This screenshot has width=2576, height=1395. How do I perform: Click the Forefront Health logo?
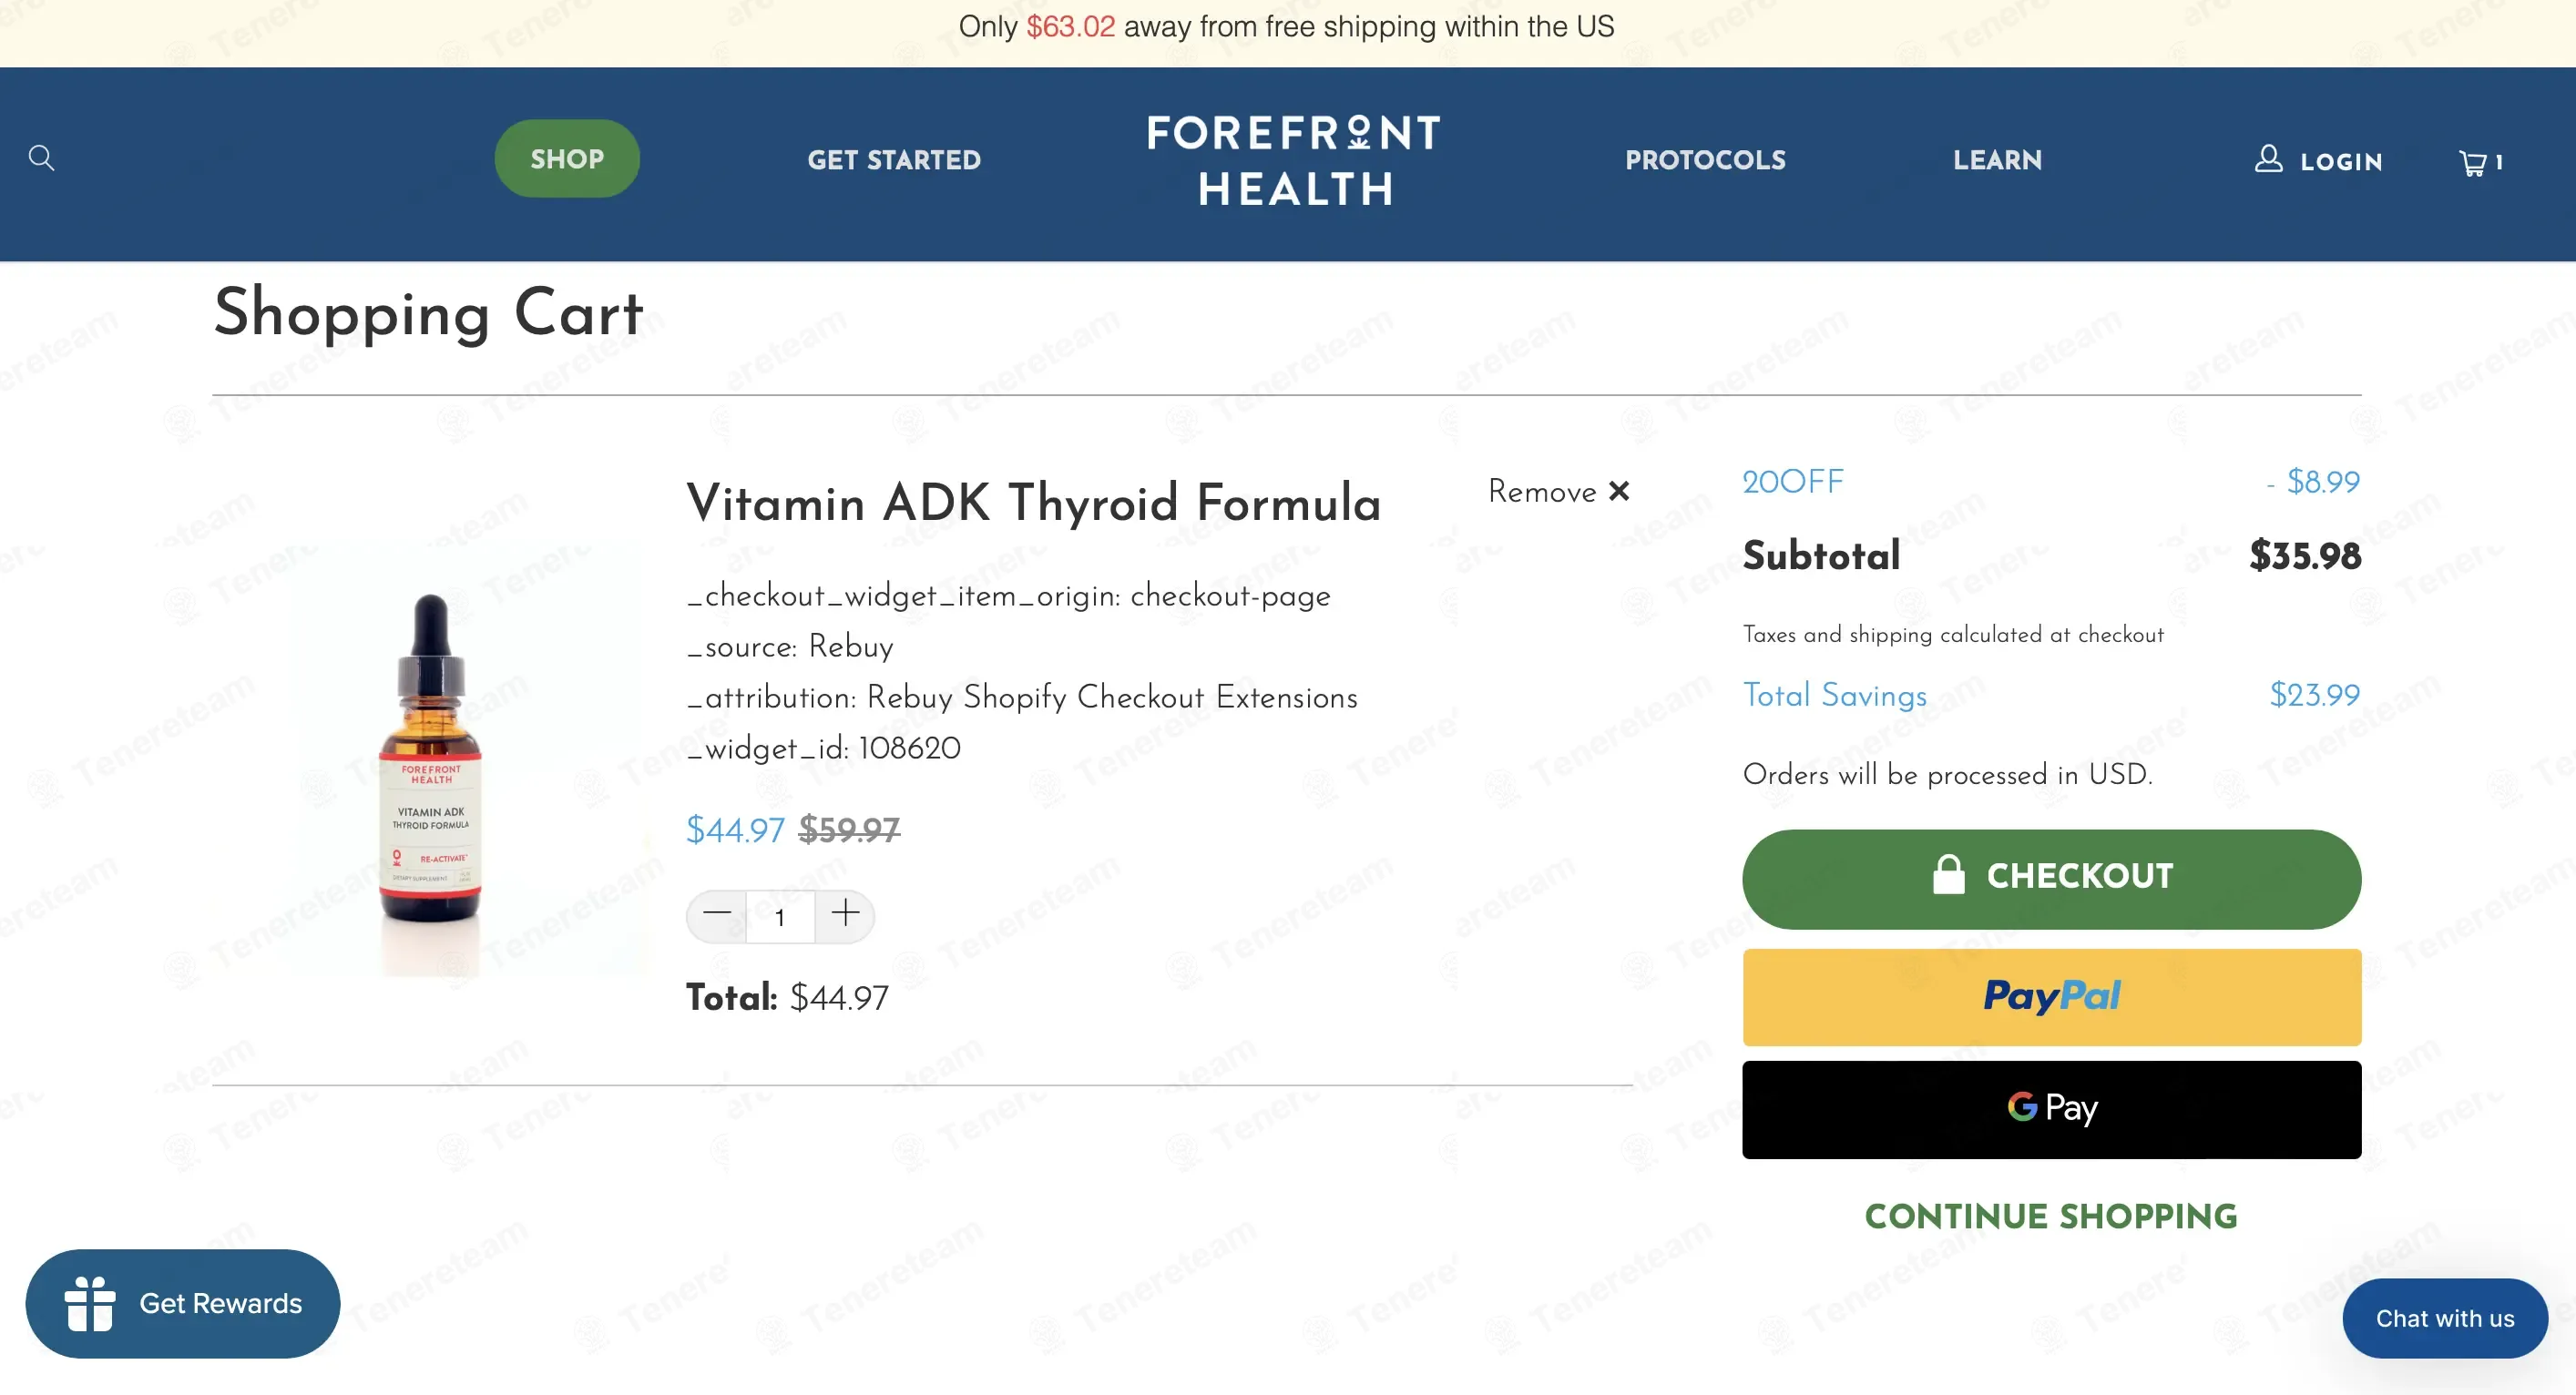pyautogui.click(x=1294, y=160)
